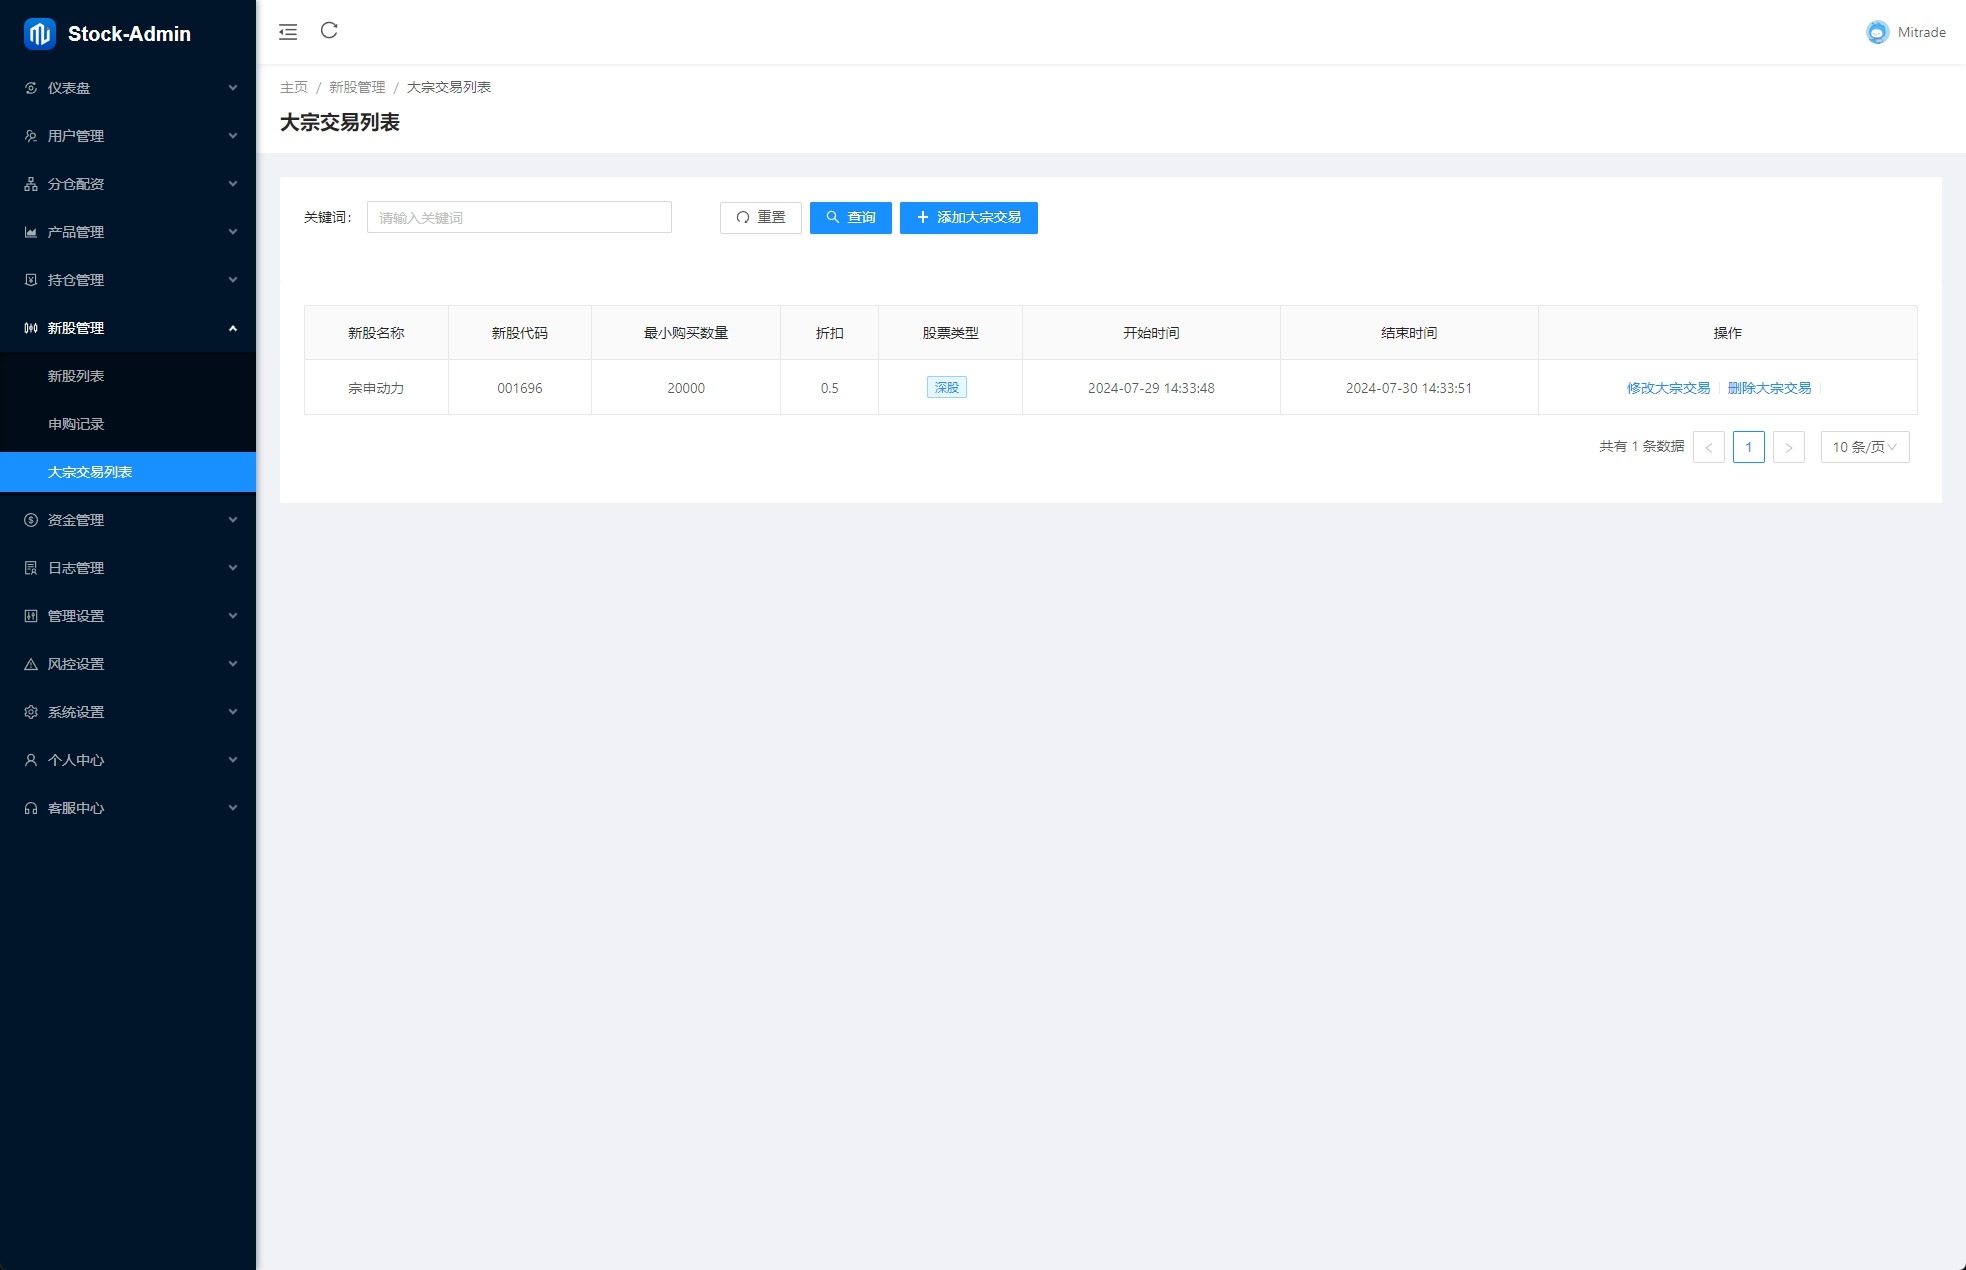1966x1270 pixels.
Task: Click the 添加大宗交易 button
Action: [x=968, y=218]
